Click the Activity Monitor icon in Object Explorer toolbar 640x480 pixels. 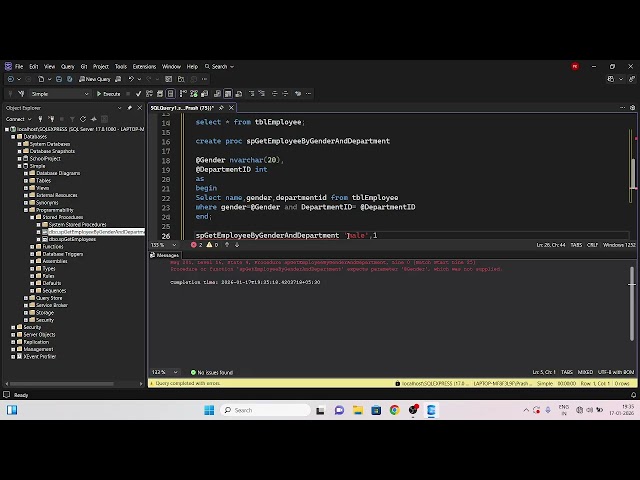coord(93,119)
